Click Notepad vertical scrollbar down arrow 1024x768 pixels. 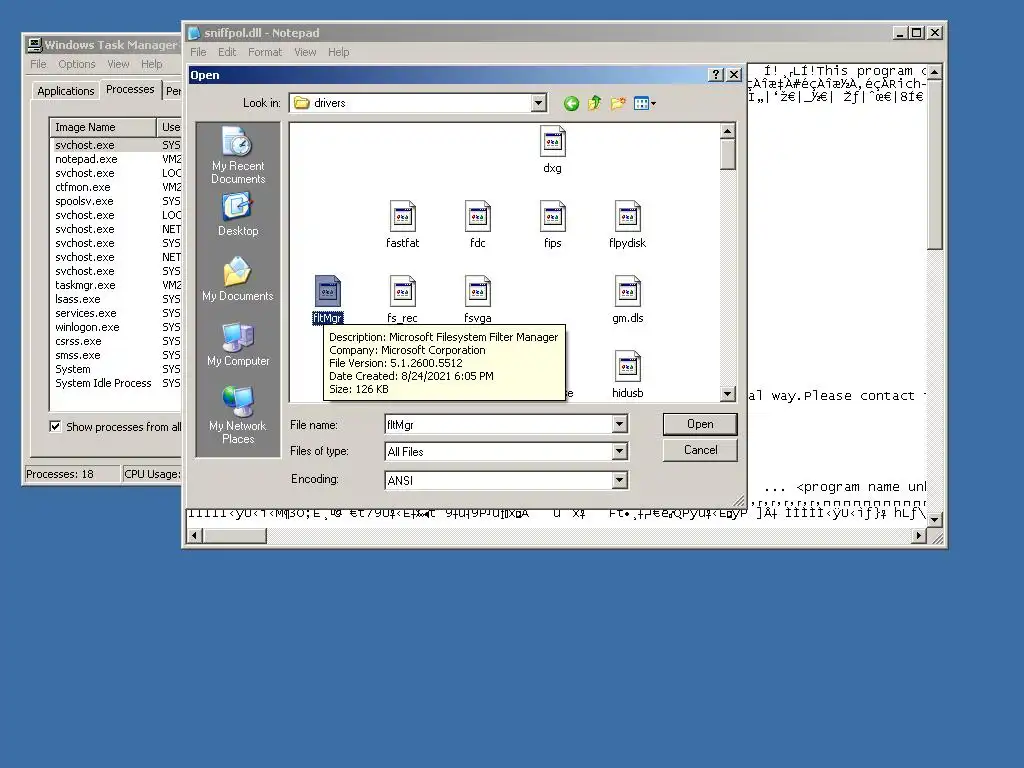935,520
